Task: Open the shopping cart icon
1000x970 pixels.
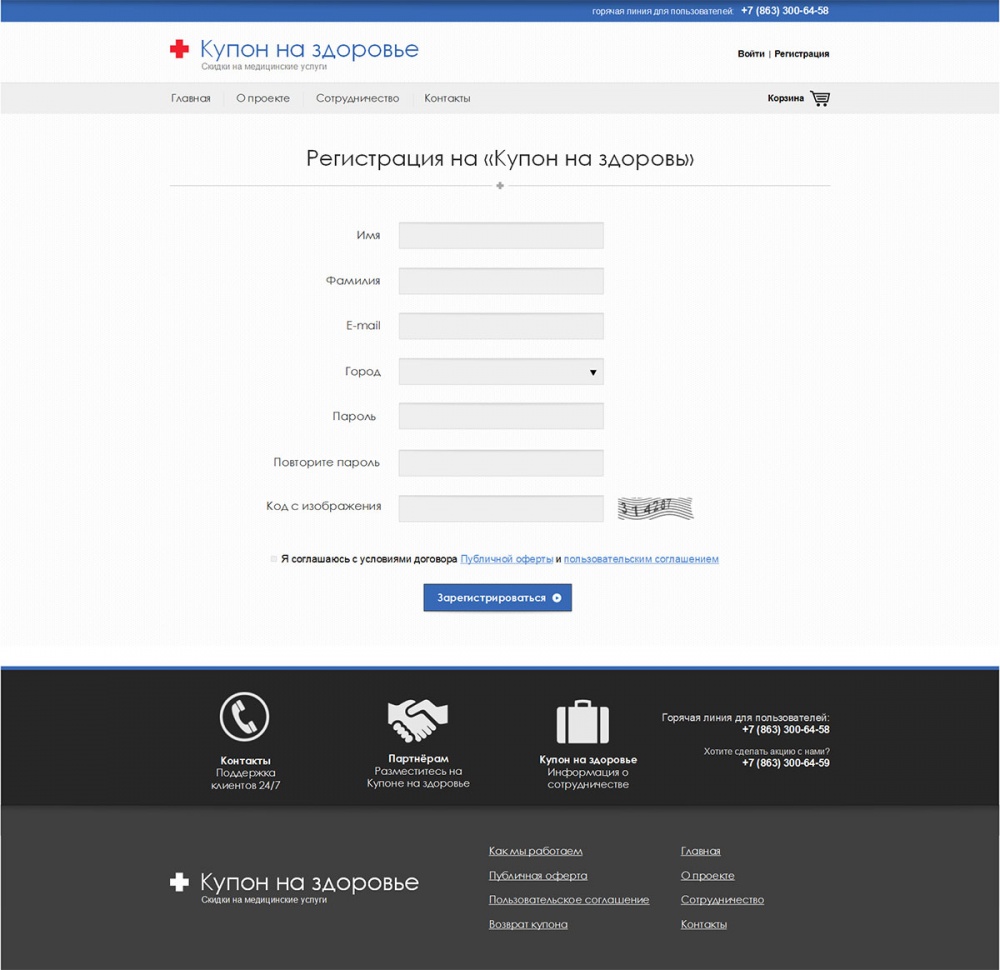Action: [x=820, y=98]
